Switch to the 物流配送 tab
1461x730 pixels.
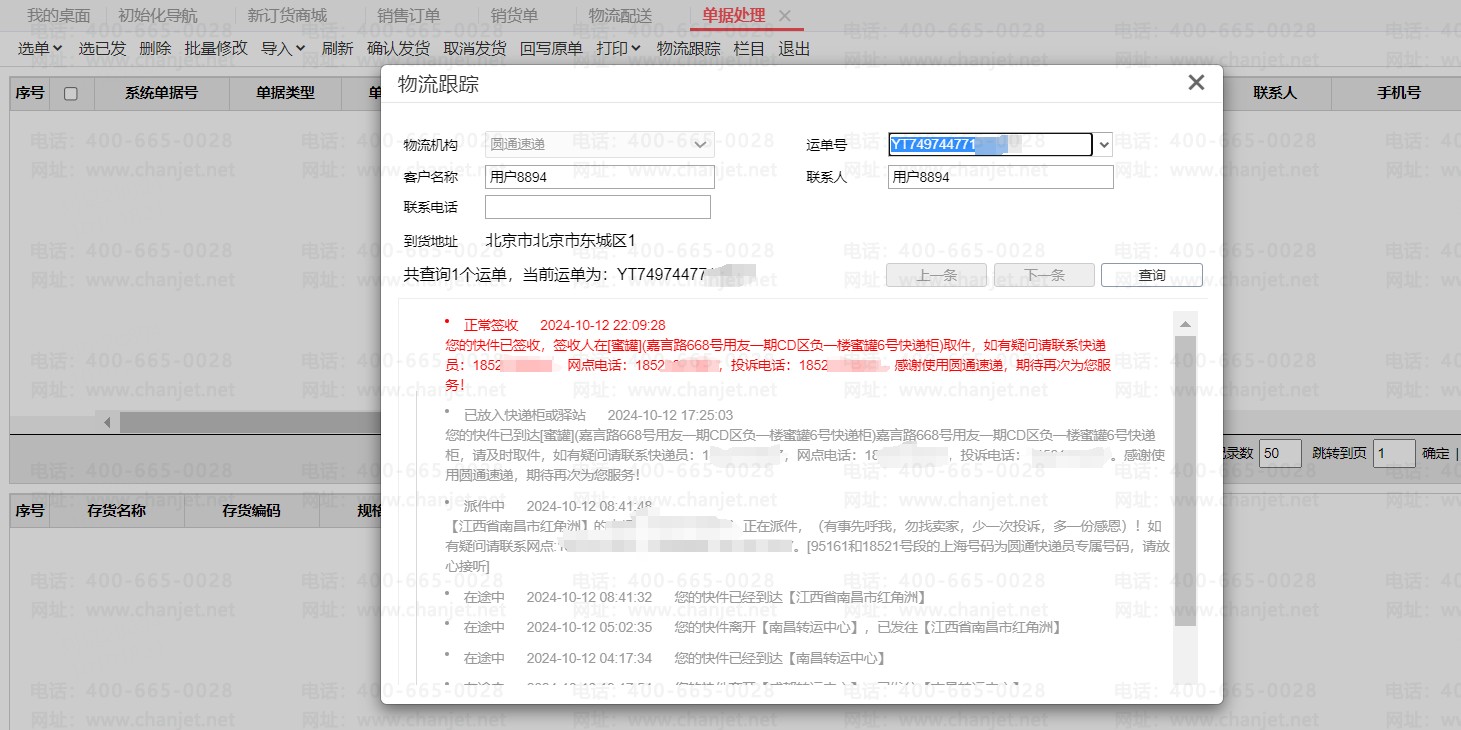pyautogui.click(x=619, y=16)
